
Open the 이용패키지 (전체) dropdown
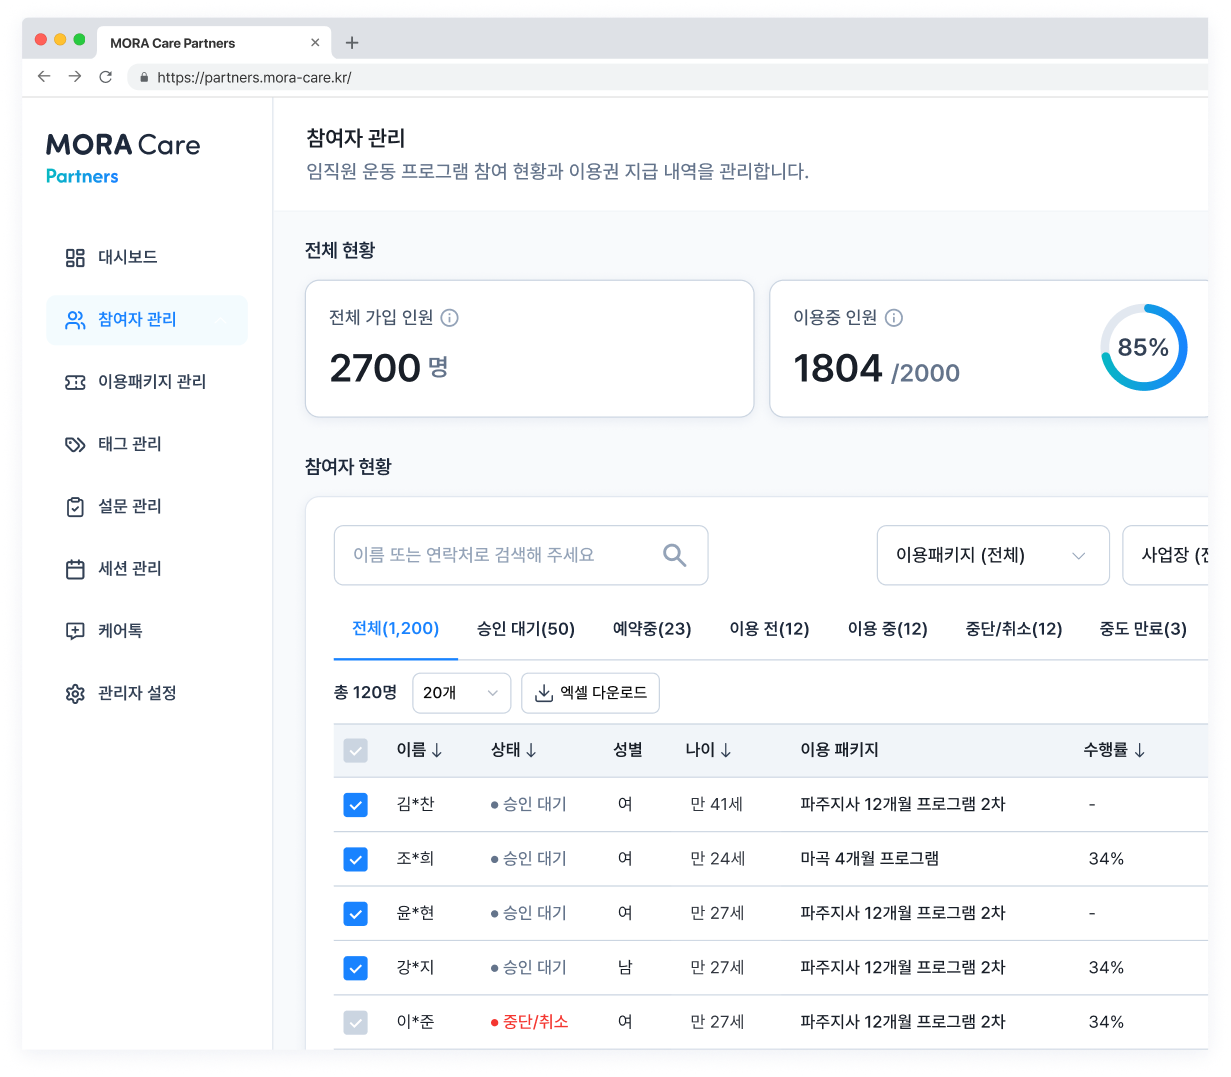click(993, 555)
